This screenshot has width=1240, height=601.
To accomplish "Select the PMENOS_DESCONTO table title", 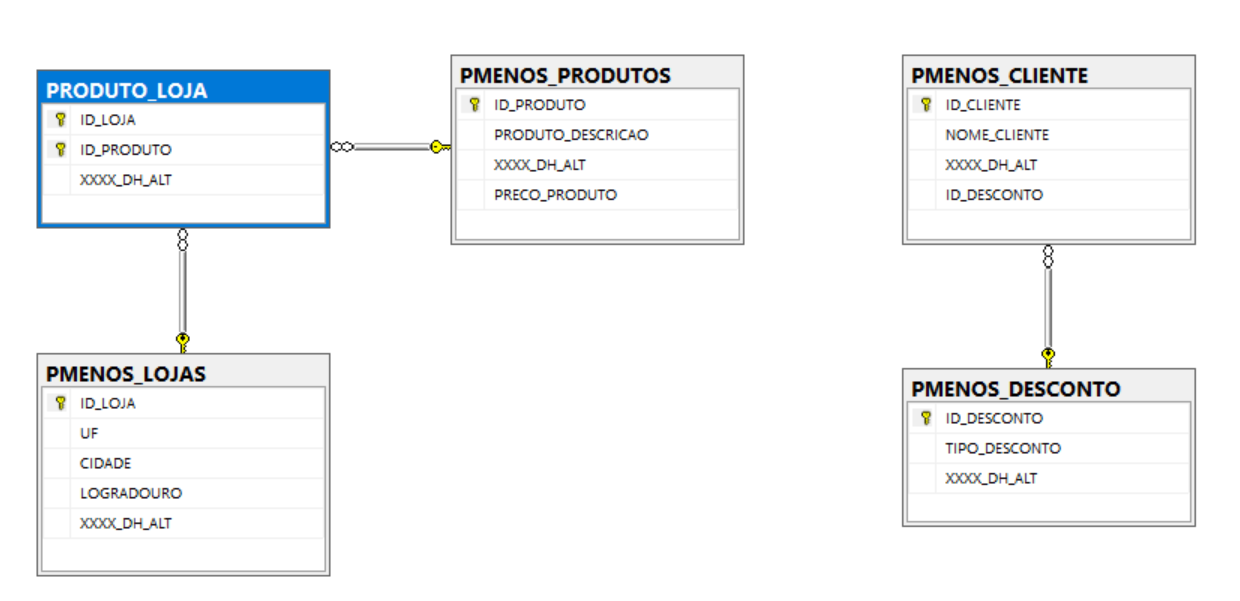I will pos(1048,389).
